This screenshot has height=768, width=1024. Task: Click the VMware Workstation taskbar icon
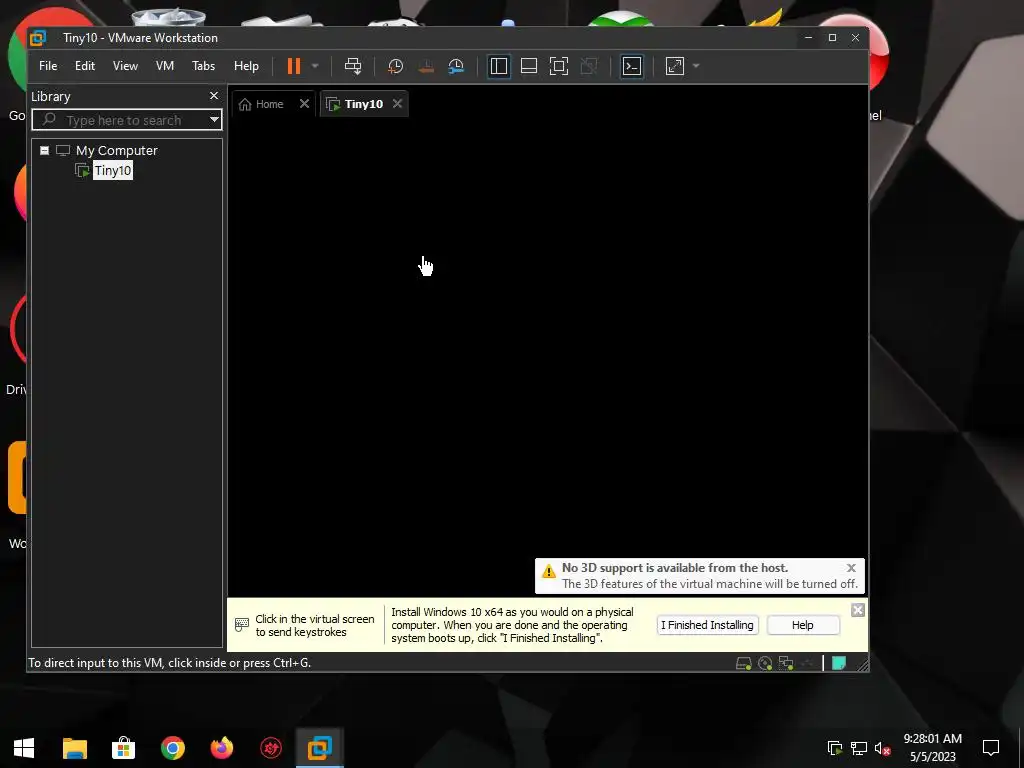click(320, 748)
